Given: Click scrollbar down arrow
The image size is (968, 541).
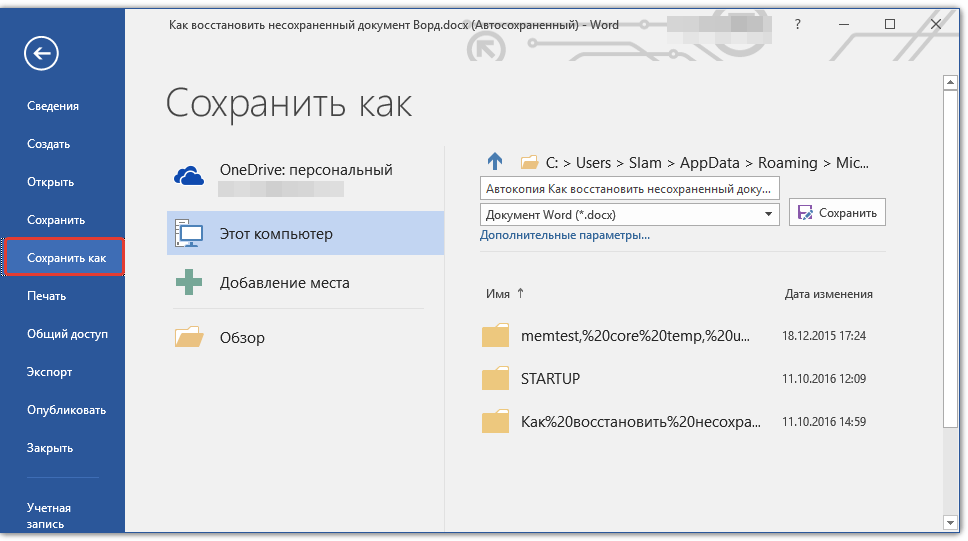Looking at the screenshot, I should click(x=950, y=523).
